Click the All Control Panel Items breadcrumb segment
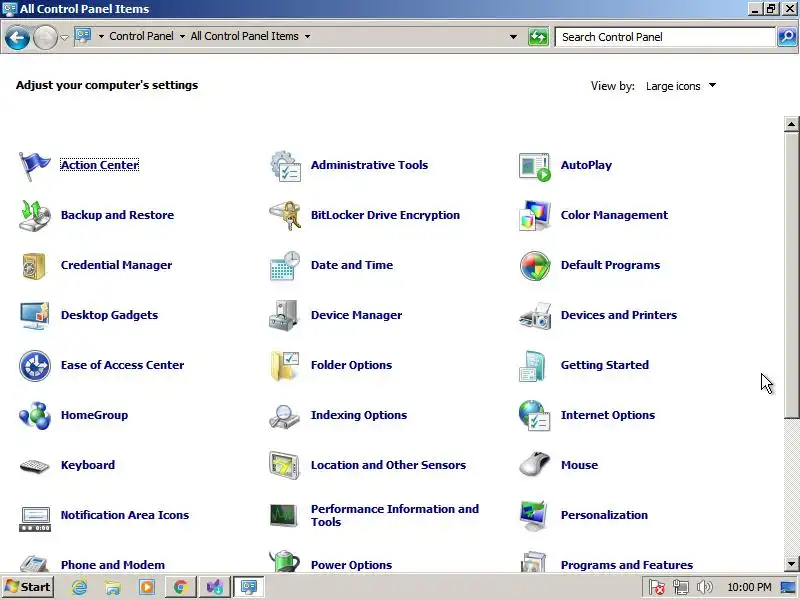The image size is (800, 600). tap(244, 37)
